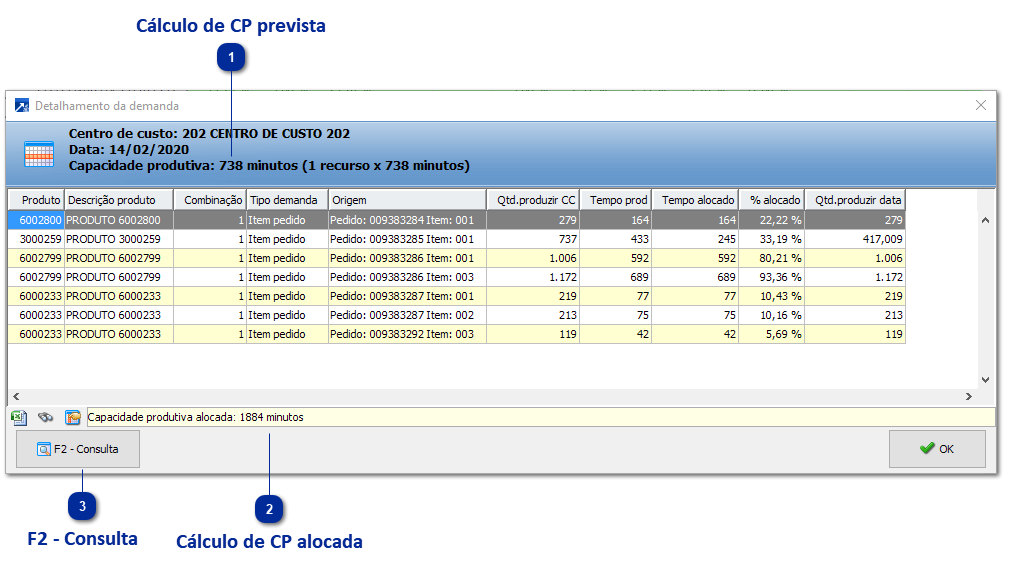Click the Capacidade produtiva alocada status field

[x=541, y=417]
